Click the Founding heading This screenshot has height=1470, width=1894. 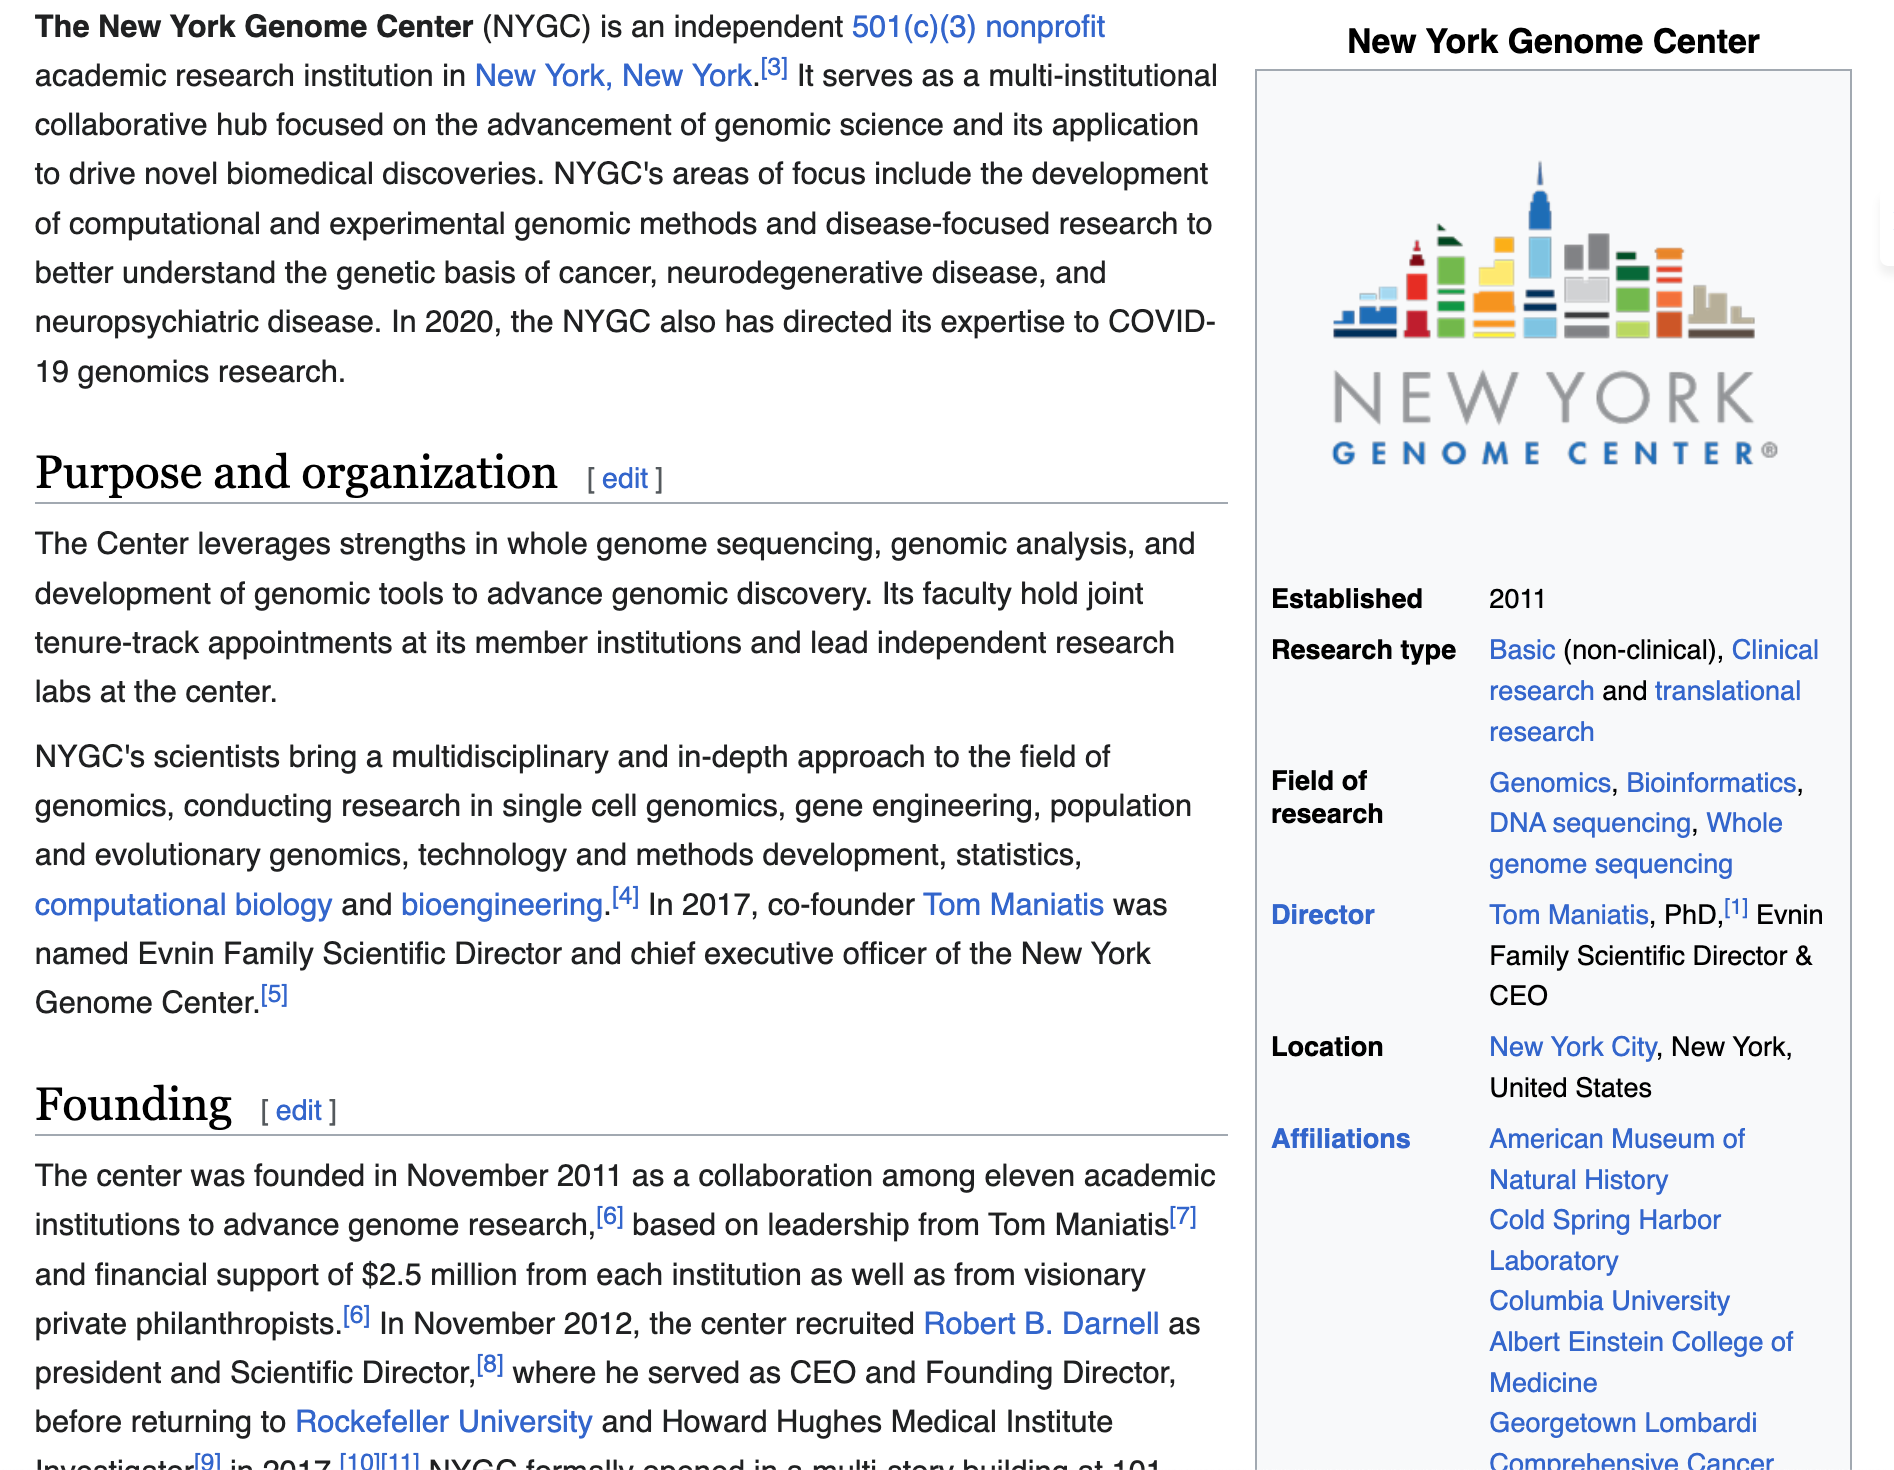click(133, 1104)
